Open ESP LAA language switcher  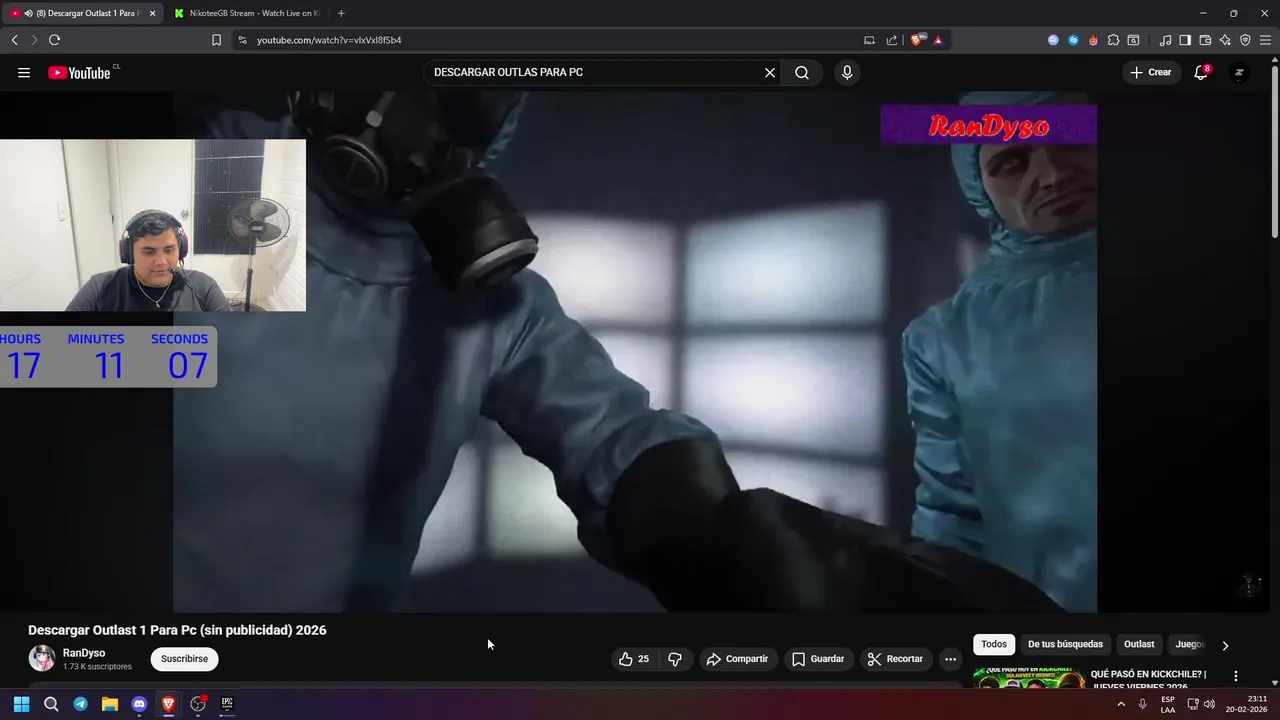click(1168, 704)
